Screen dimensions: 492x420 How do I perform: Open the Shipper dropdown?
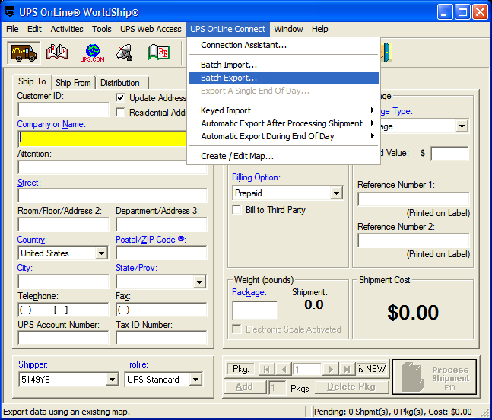(x=112, y=379)
